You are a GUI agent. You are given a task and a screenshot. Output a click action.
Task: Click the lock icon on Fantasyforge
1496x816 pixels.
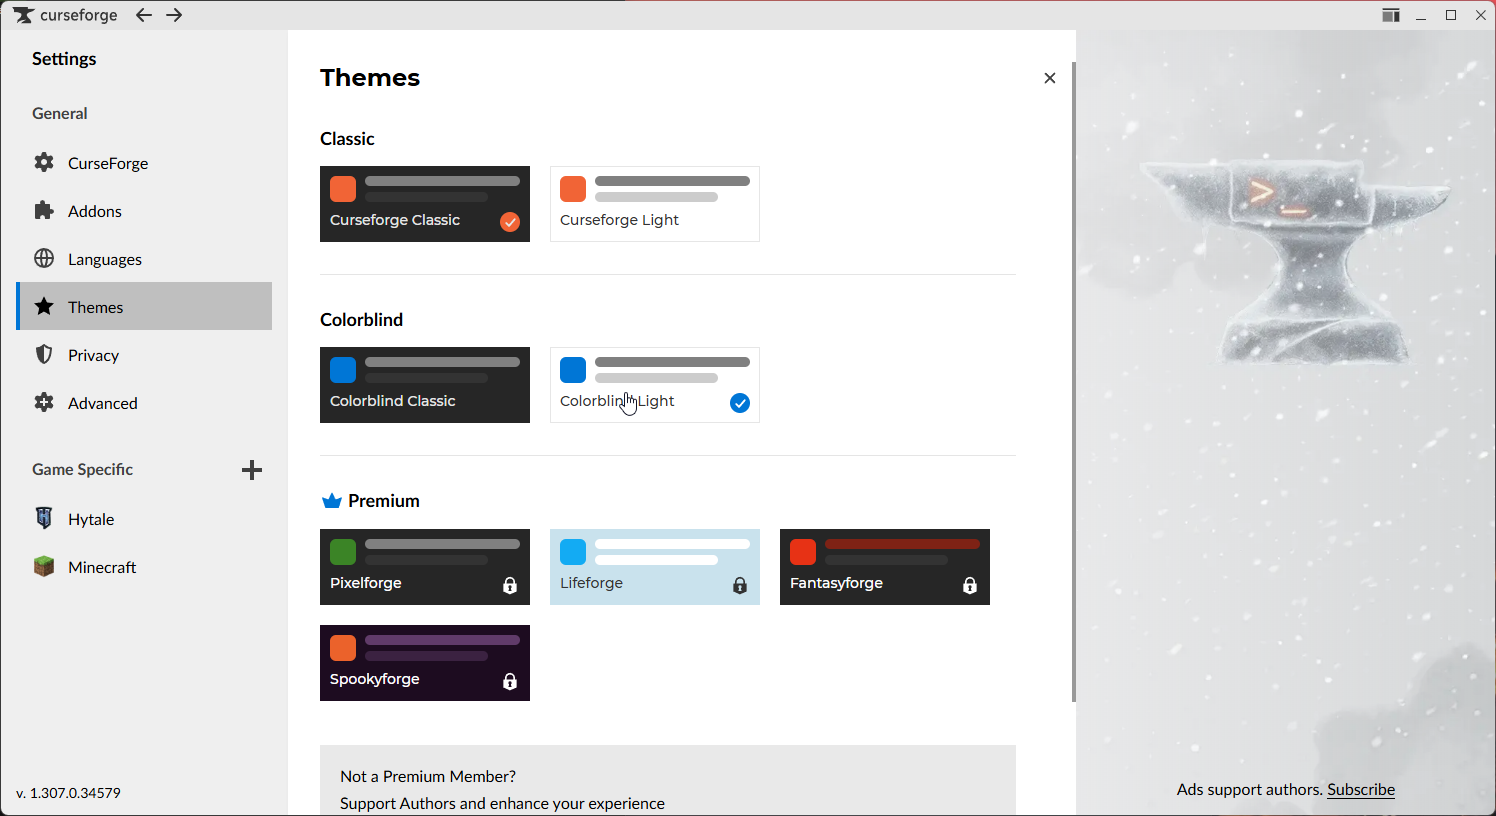pos(970,586)
